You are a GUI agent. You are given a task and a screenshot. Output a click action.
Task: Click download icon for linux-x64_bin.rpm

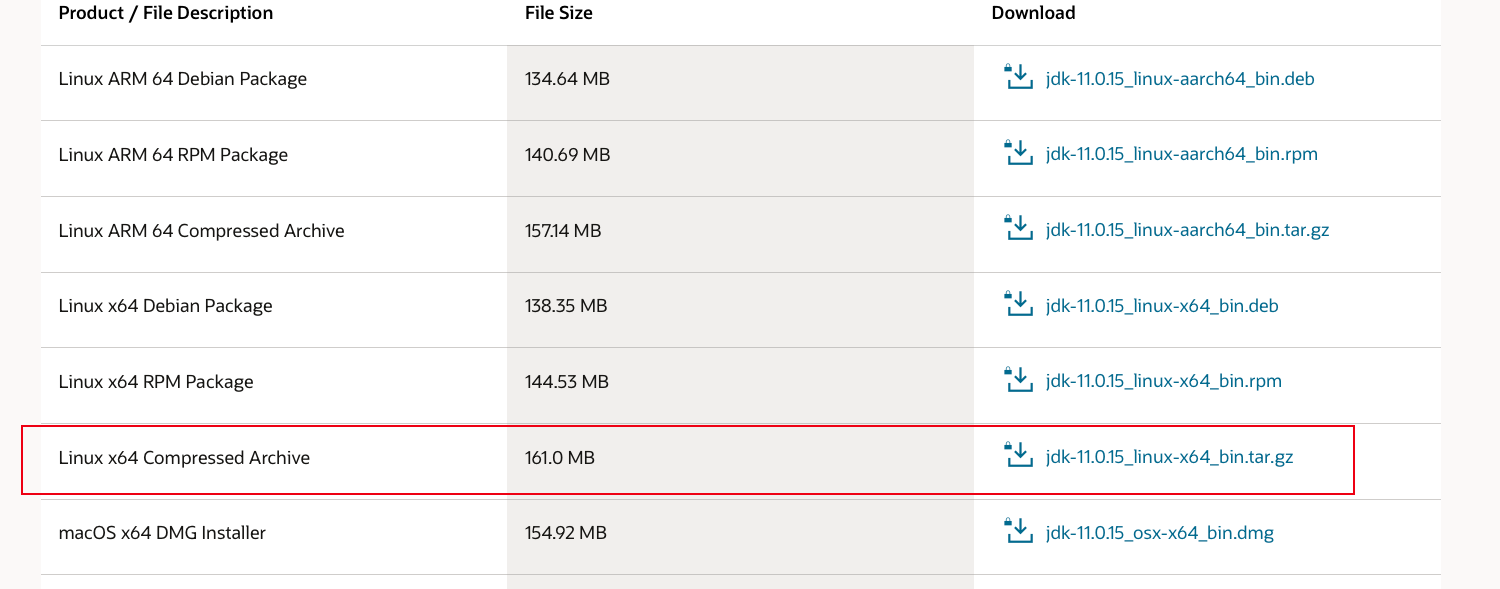[1016, 380]
